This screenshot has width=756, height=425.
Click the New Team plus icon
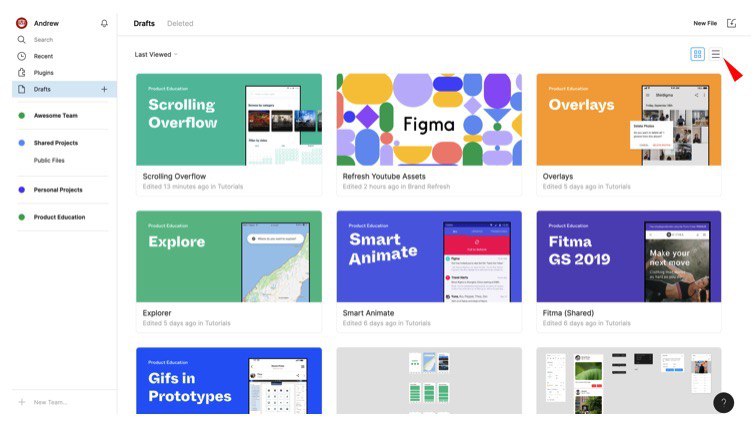pyautogui.click(x=22, y=402)
